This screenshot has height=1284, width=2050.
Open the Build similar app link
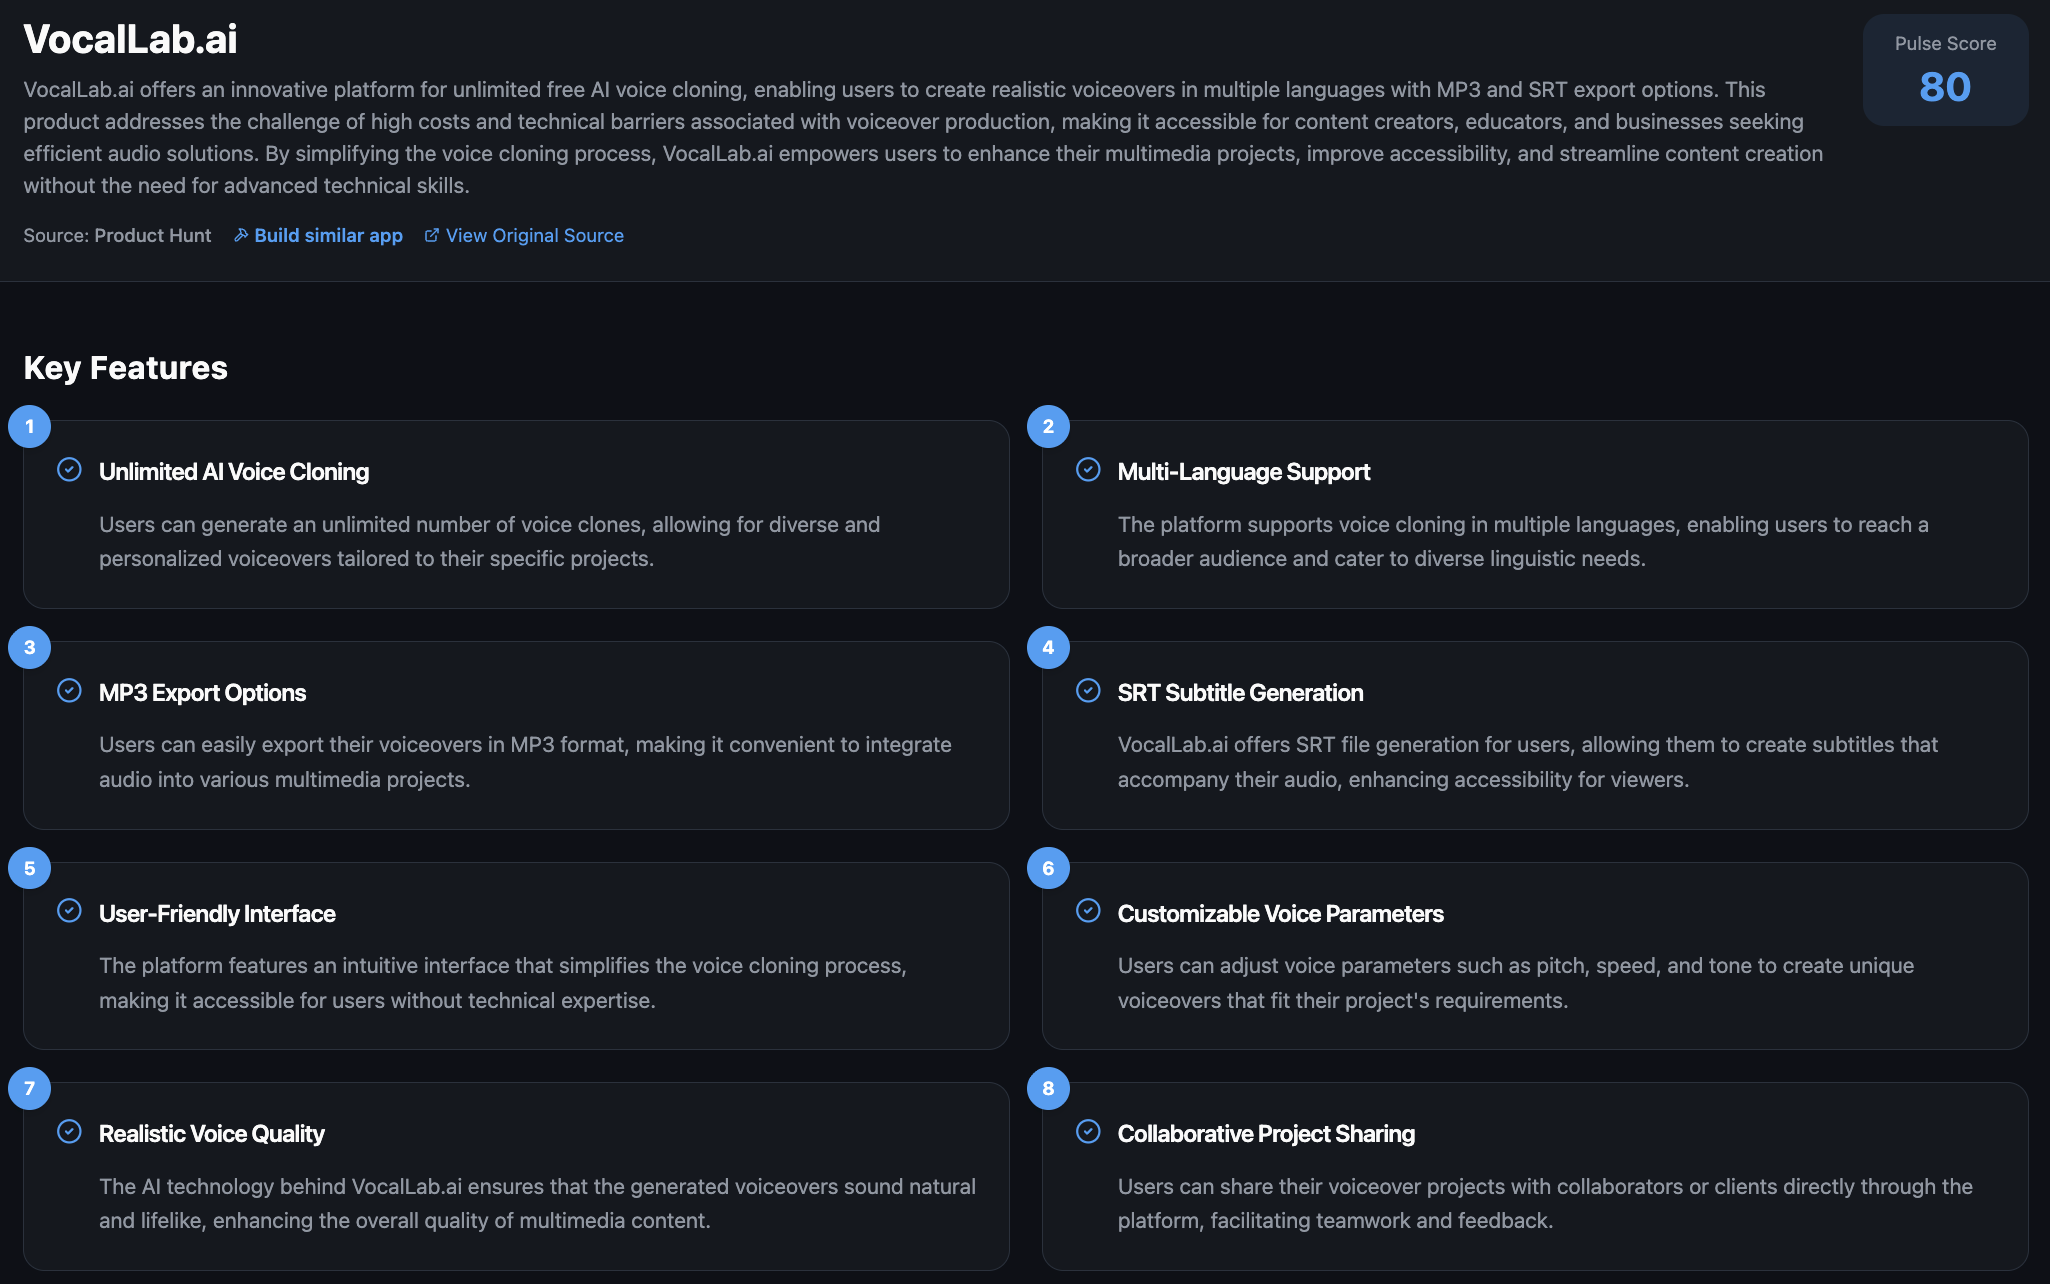click(x=318, y=235)
